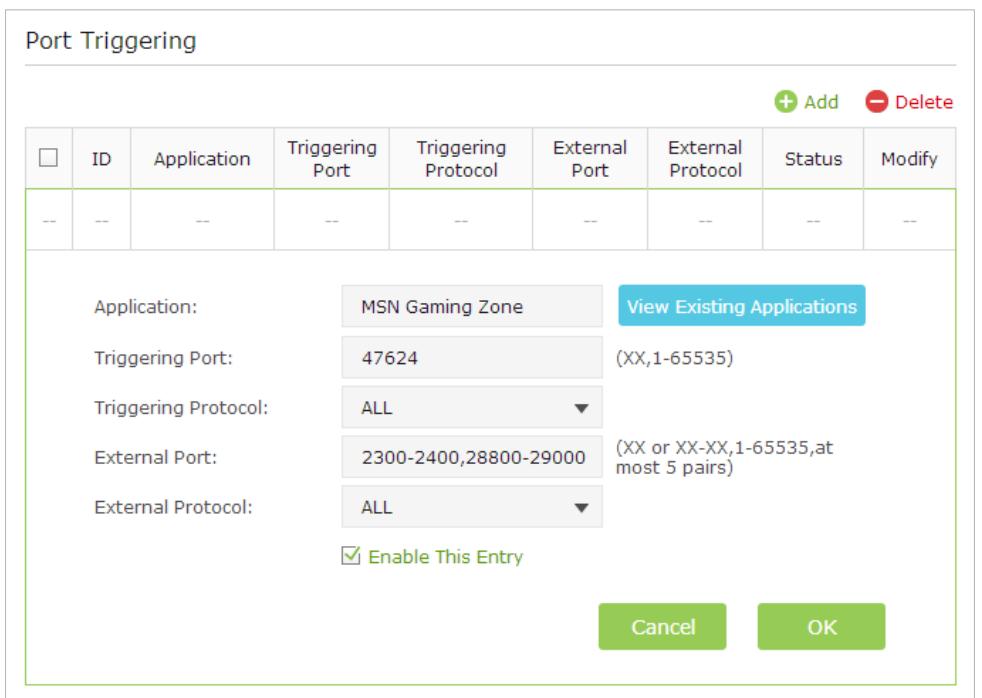982x698 pixels.
Task: Toggle the Enable This Entry checkbox
Action: (x=351, y=555)
